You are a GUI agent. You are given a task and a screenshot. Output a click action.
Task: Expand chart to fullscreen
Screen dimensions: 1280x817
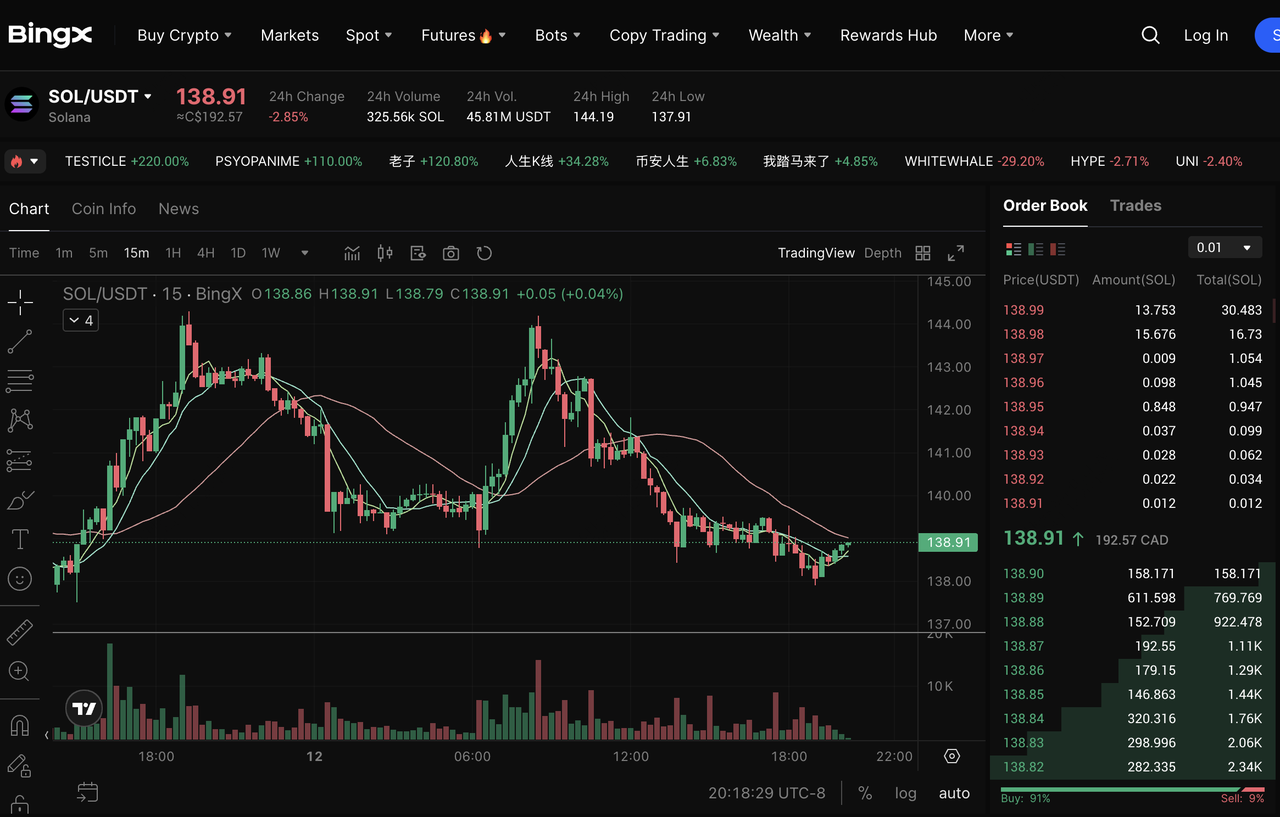click(956, 253)
